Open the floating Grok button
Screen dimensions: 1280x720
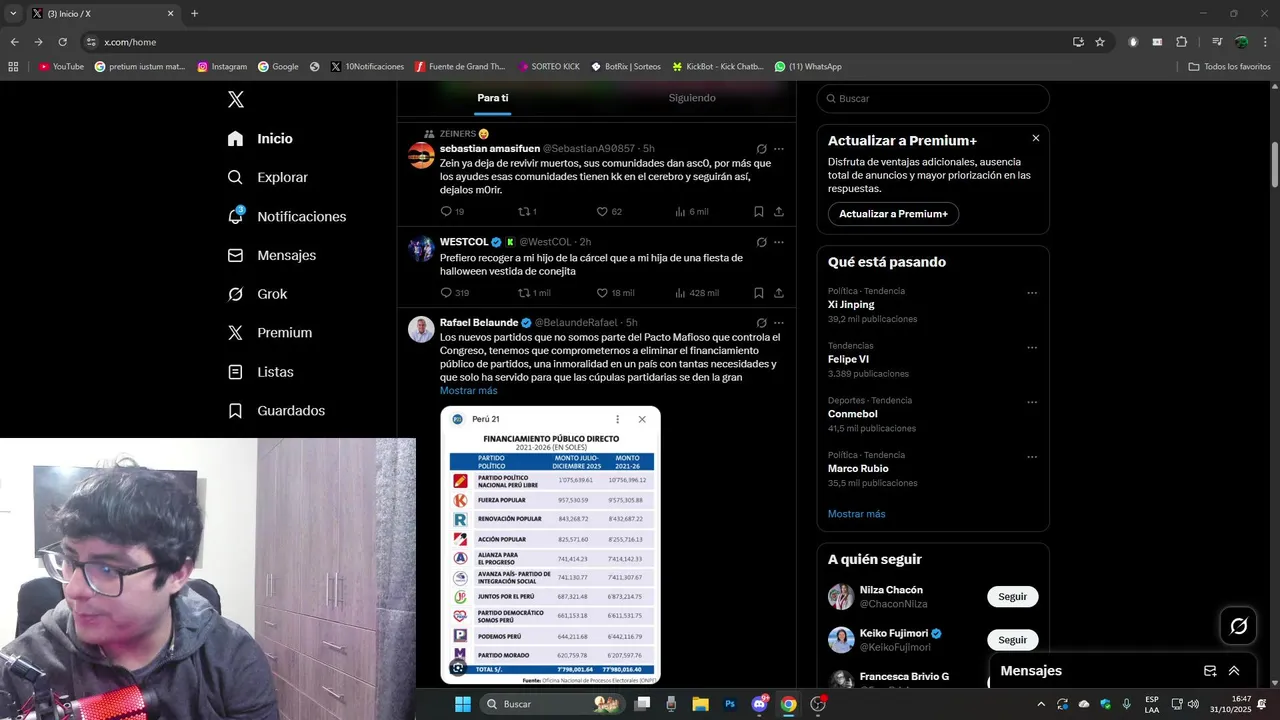[x=1239, y=626]
